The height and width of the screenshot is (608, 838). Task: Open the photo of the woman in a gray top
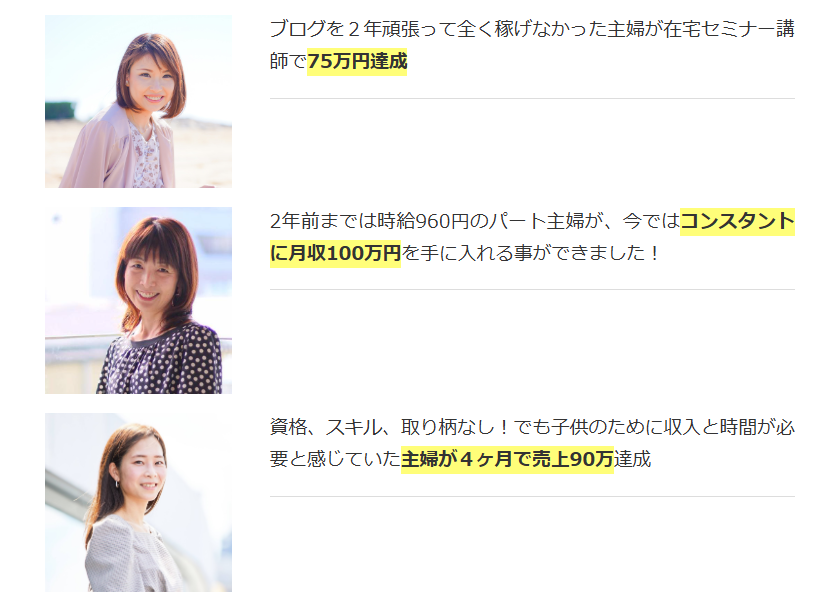138,502
